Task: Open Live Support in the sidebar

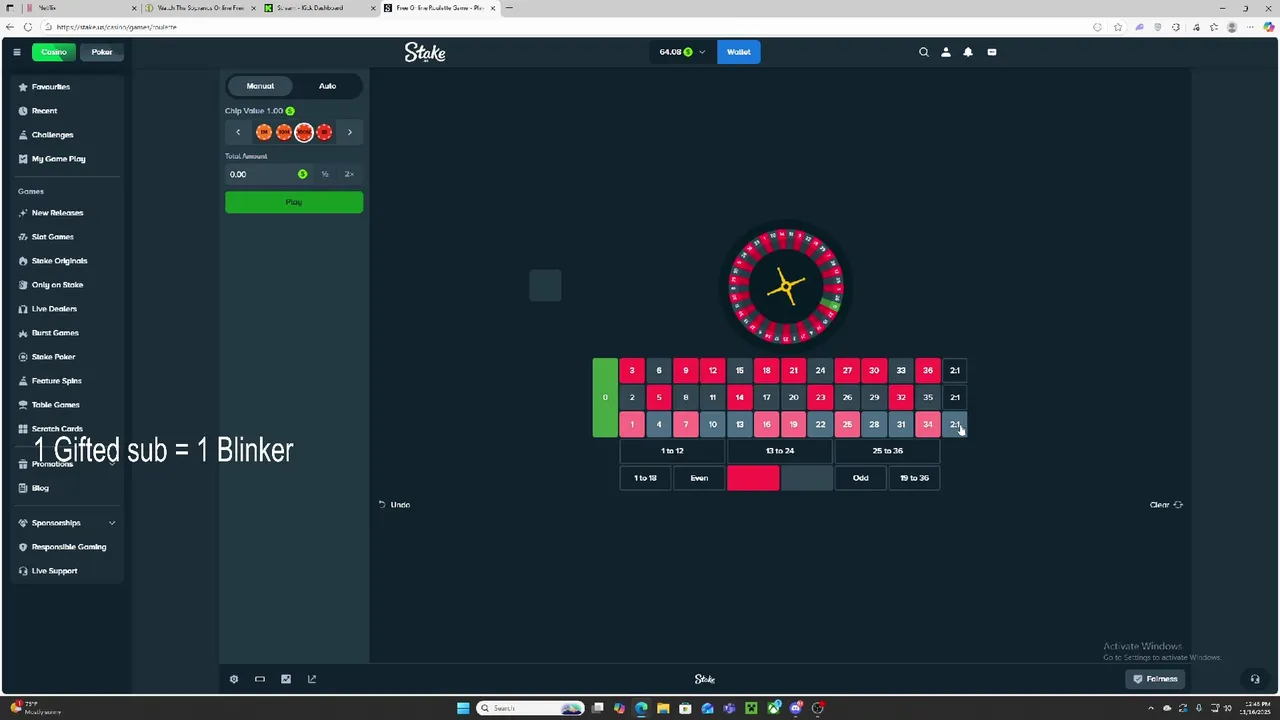Action: (54, 571)
